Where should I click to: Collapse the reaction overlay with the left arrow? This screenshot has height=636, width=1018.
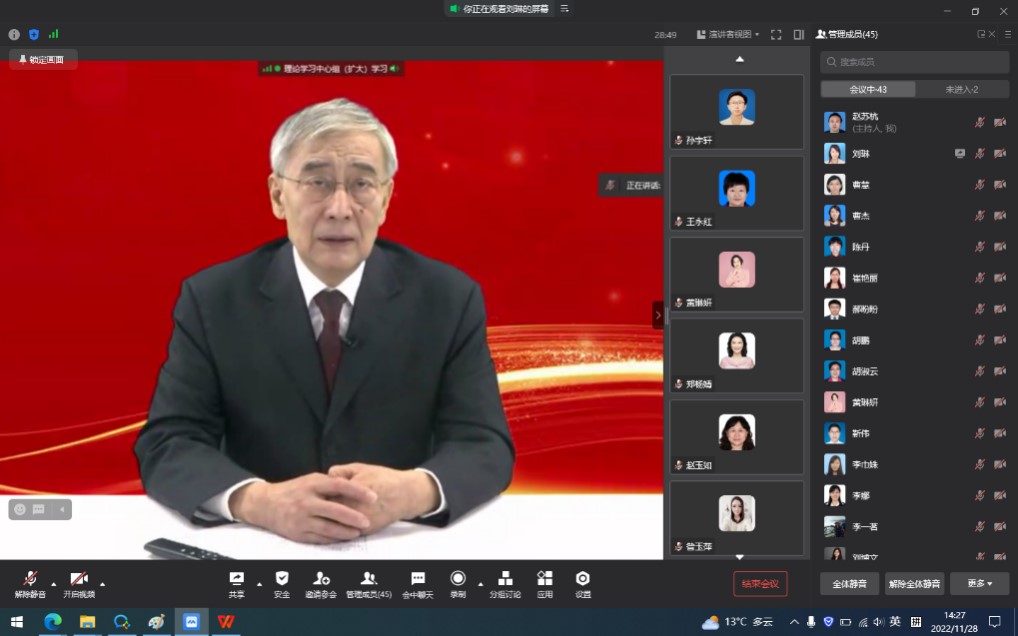[62, 509]
